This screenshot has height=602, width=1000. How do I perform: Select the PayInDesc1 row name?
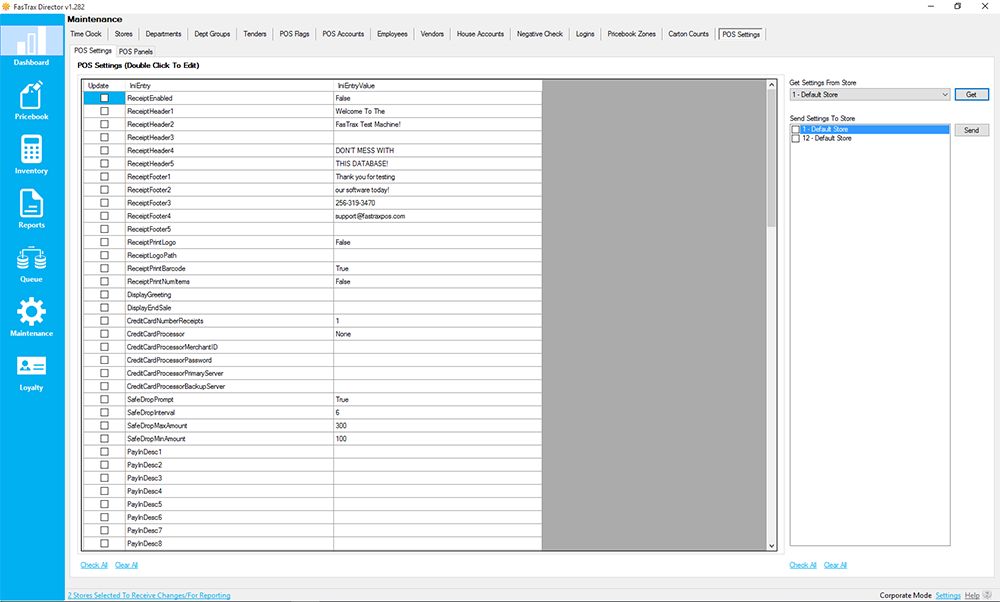[229, 452]
